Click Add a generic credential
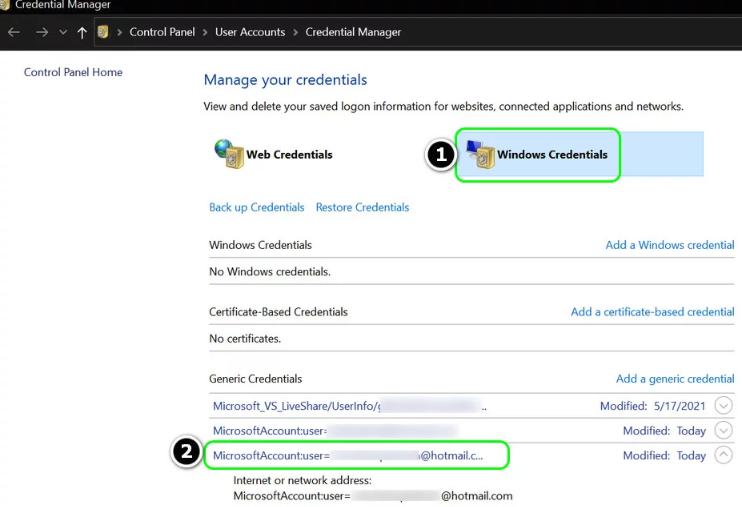 [675, 379]
